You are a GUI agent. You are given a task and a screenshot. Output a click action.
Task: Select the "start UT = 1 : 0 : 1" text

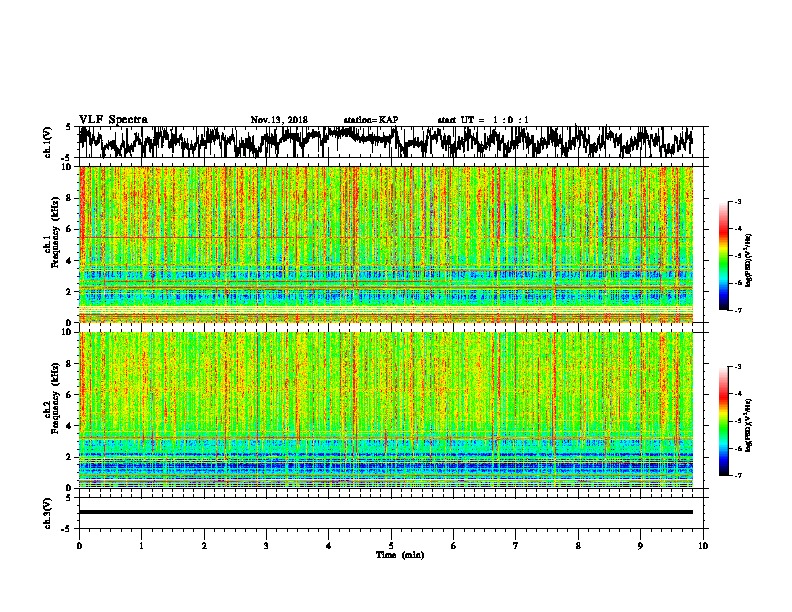(483, 120)
